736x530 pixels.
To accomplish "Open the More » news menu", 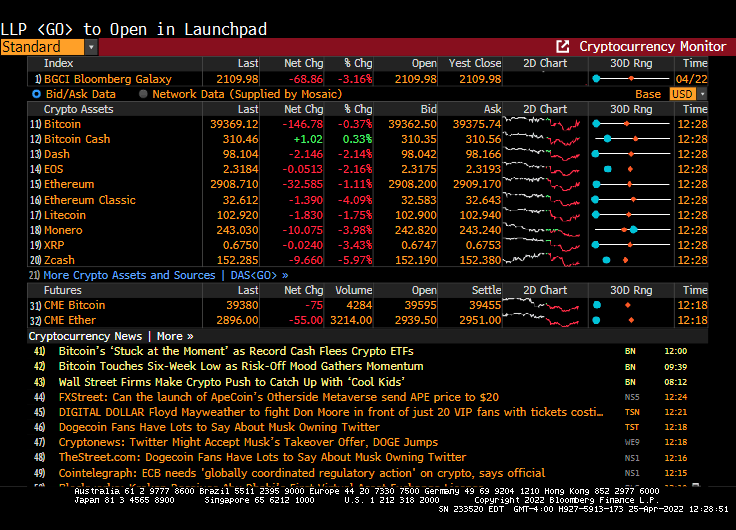I will 175,336.
